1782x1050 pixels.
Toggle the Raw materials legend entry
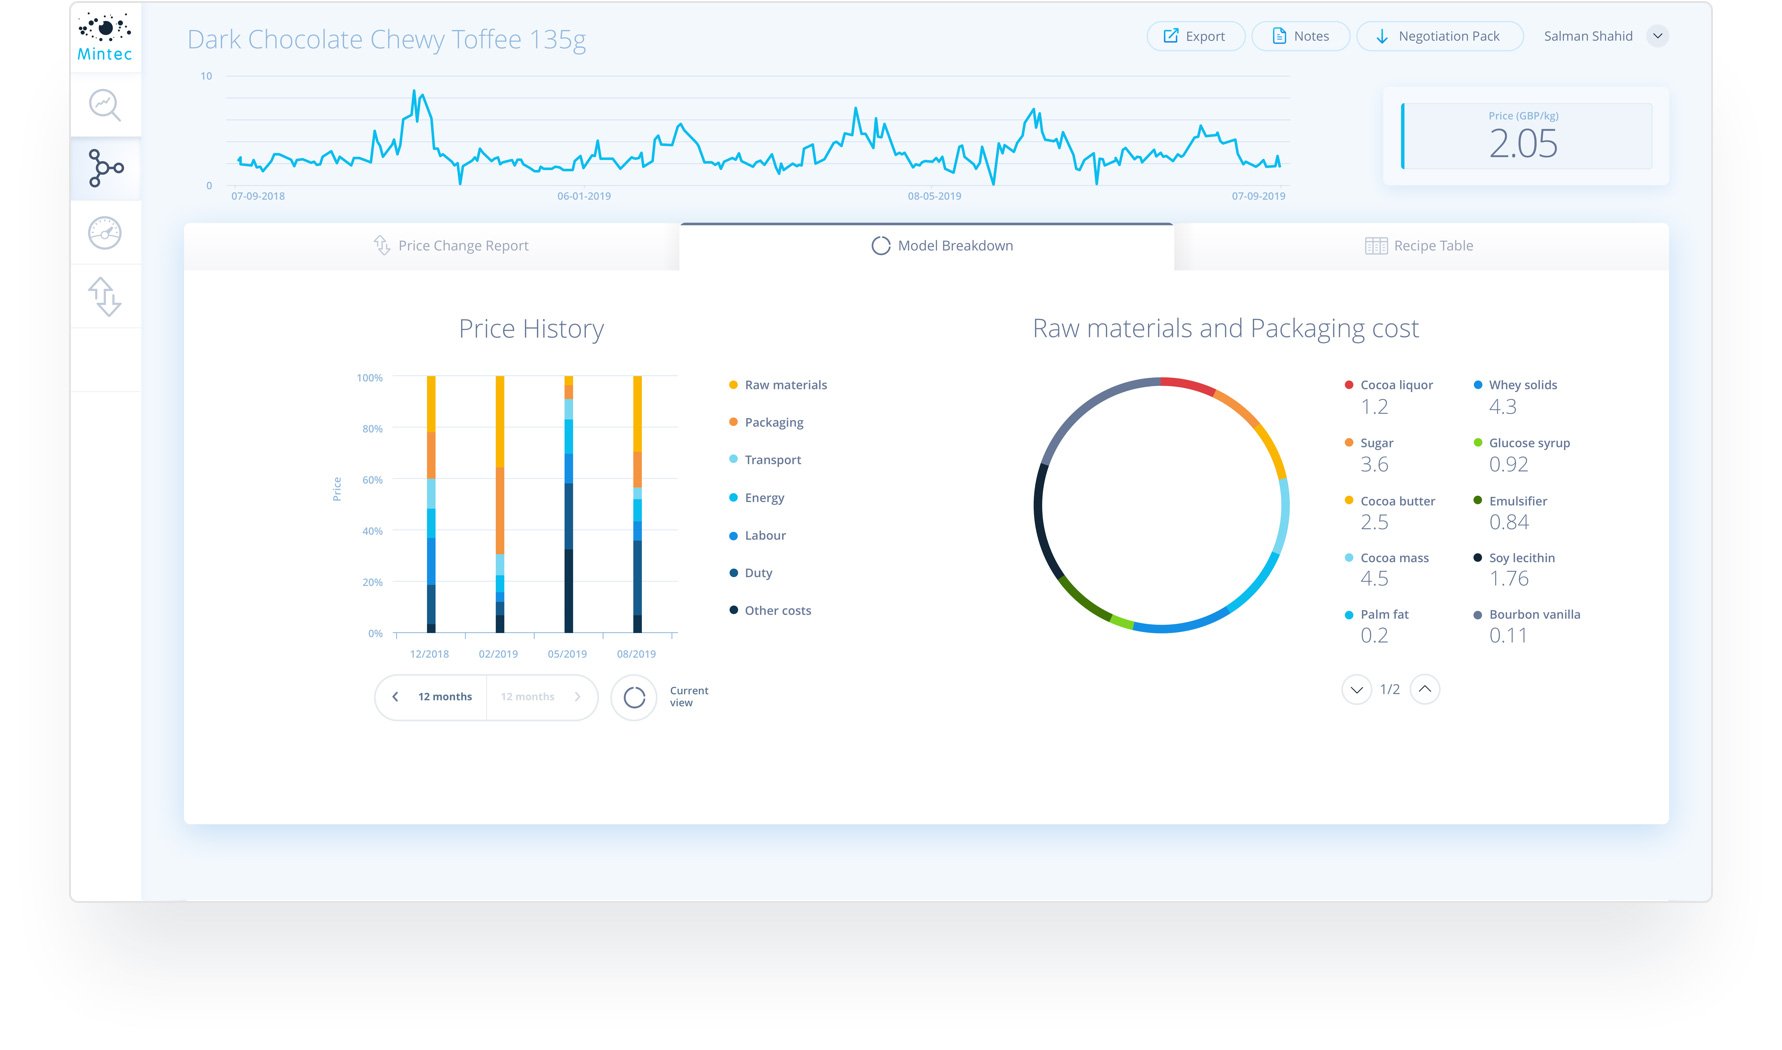click(x=786, y=384)
